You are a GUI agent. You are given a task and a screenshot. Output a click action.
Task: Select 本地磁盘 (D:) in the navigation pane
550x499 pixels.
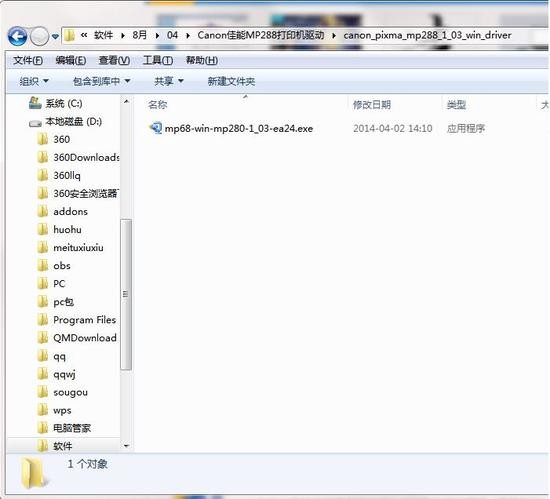point(73,122)
